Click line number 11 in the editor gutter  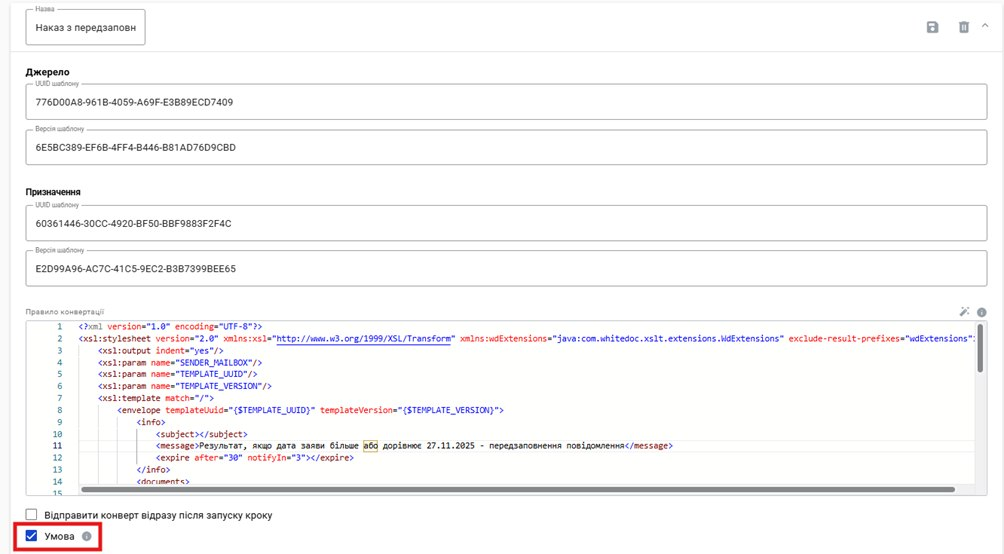58,446
